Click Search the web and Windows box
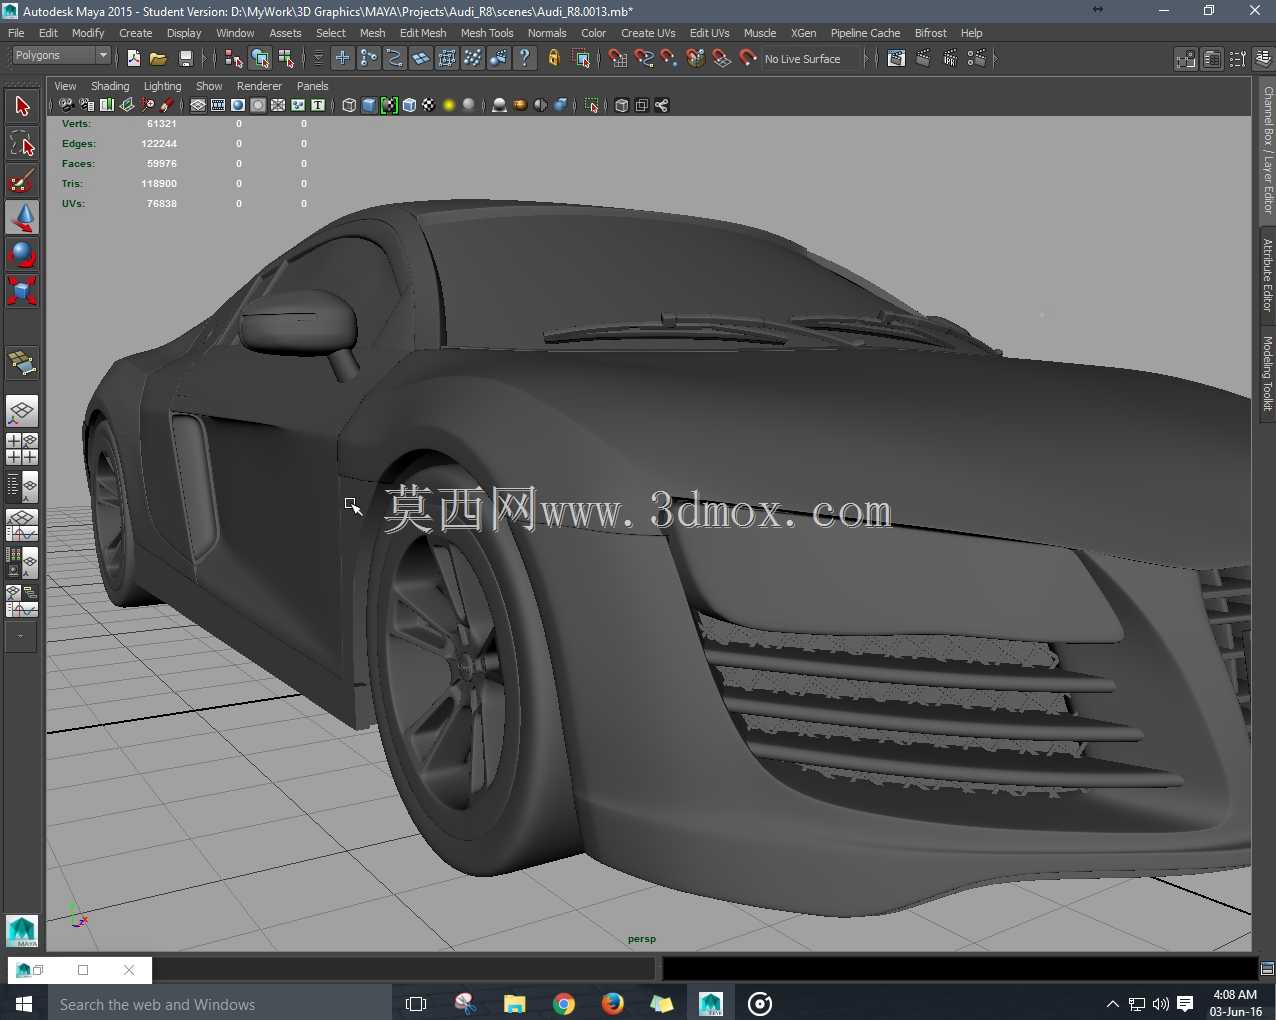 [220, 1004]
